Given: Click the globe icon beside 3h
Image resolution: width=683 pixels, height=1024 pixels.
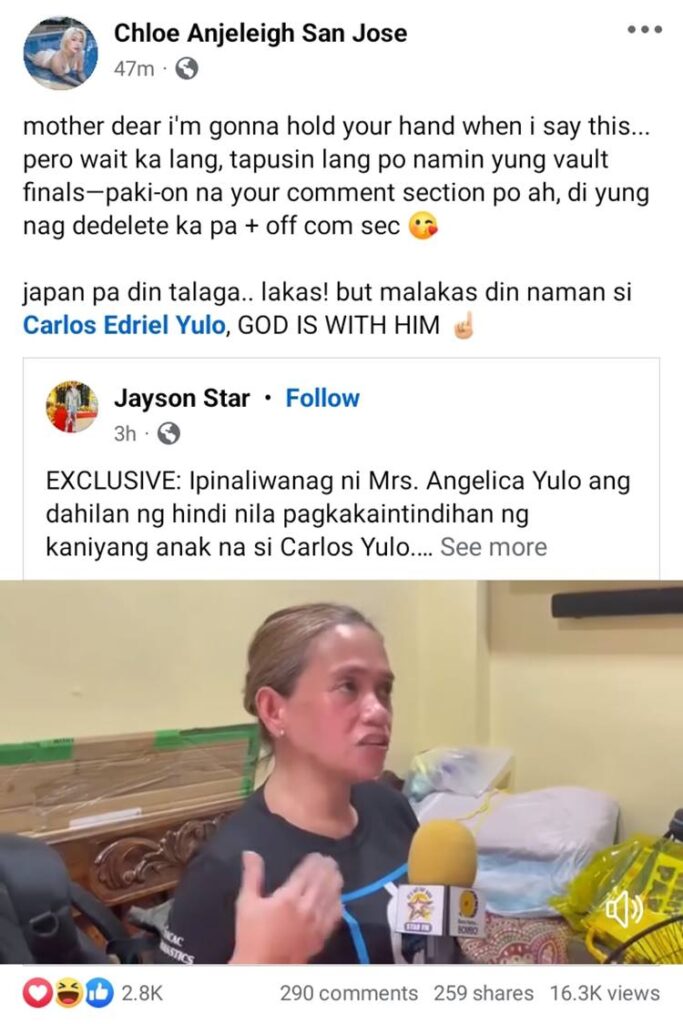Looking at the screenshot, I should [x=168, y=434].
